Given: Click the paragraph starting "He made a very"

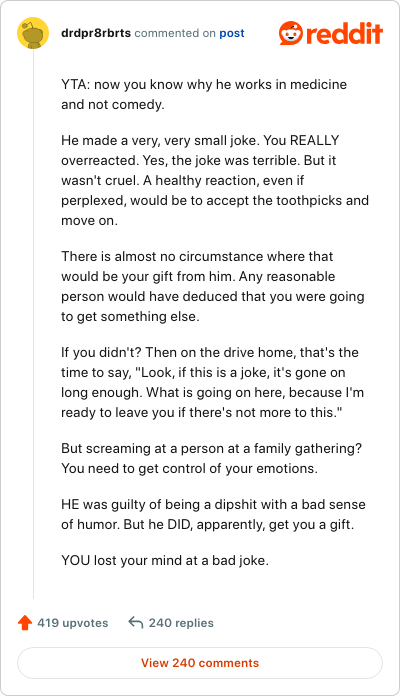Looking at the screenshot, I should [215, 180].
